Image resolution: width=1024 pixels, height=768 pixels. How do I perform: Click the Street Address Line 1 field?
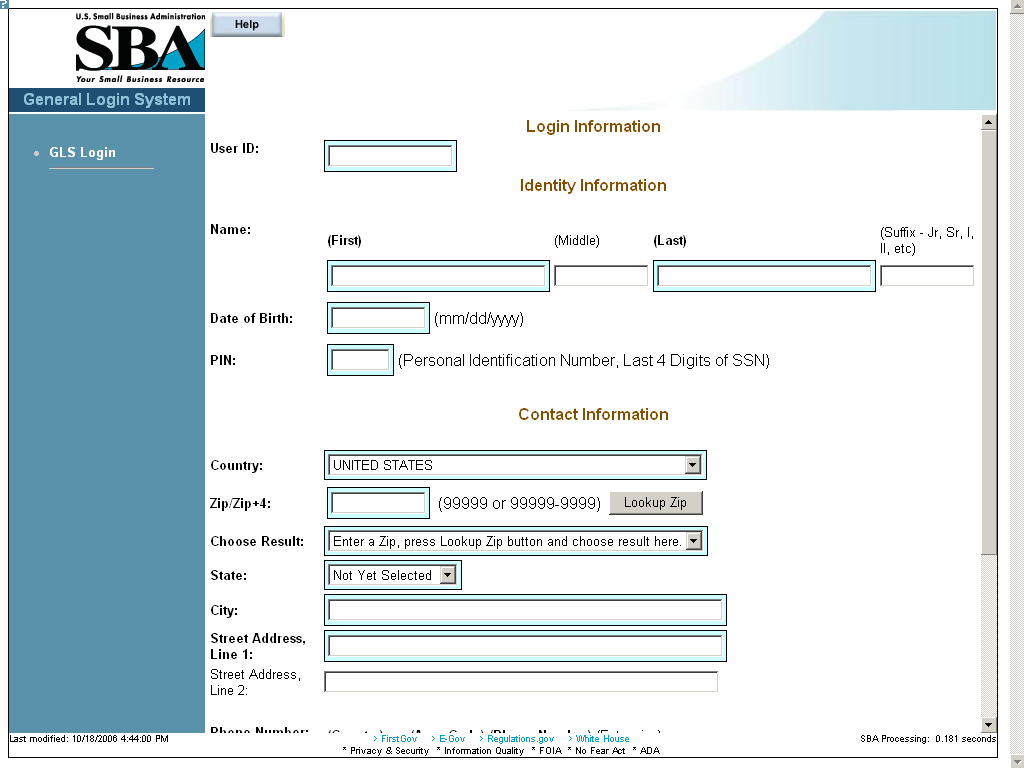(525, 646)
